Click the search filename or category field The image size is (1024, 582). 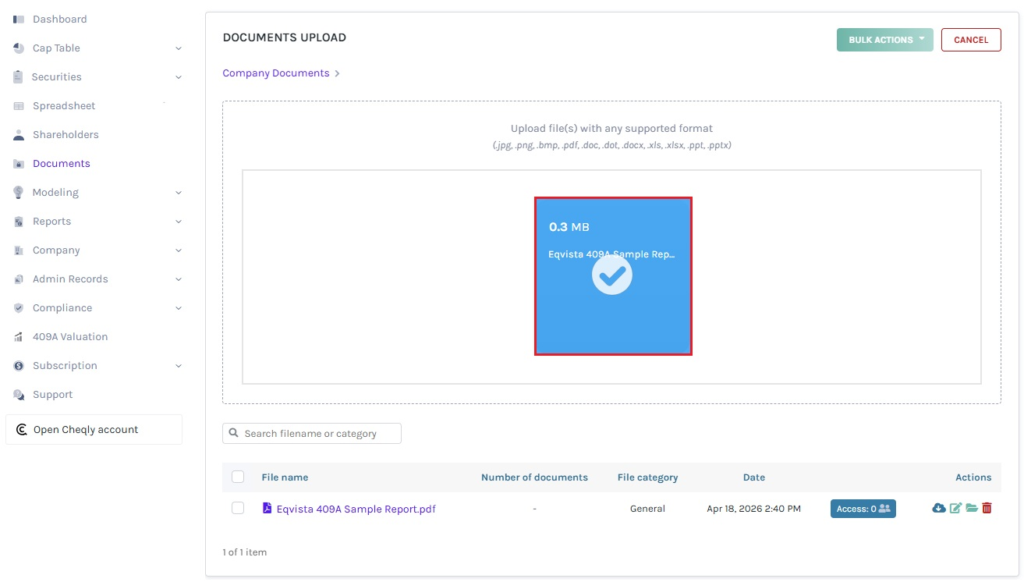tap(313, 433)
